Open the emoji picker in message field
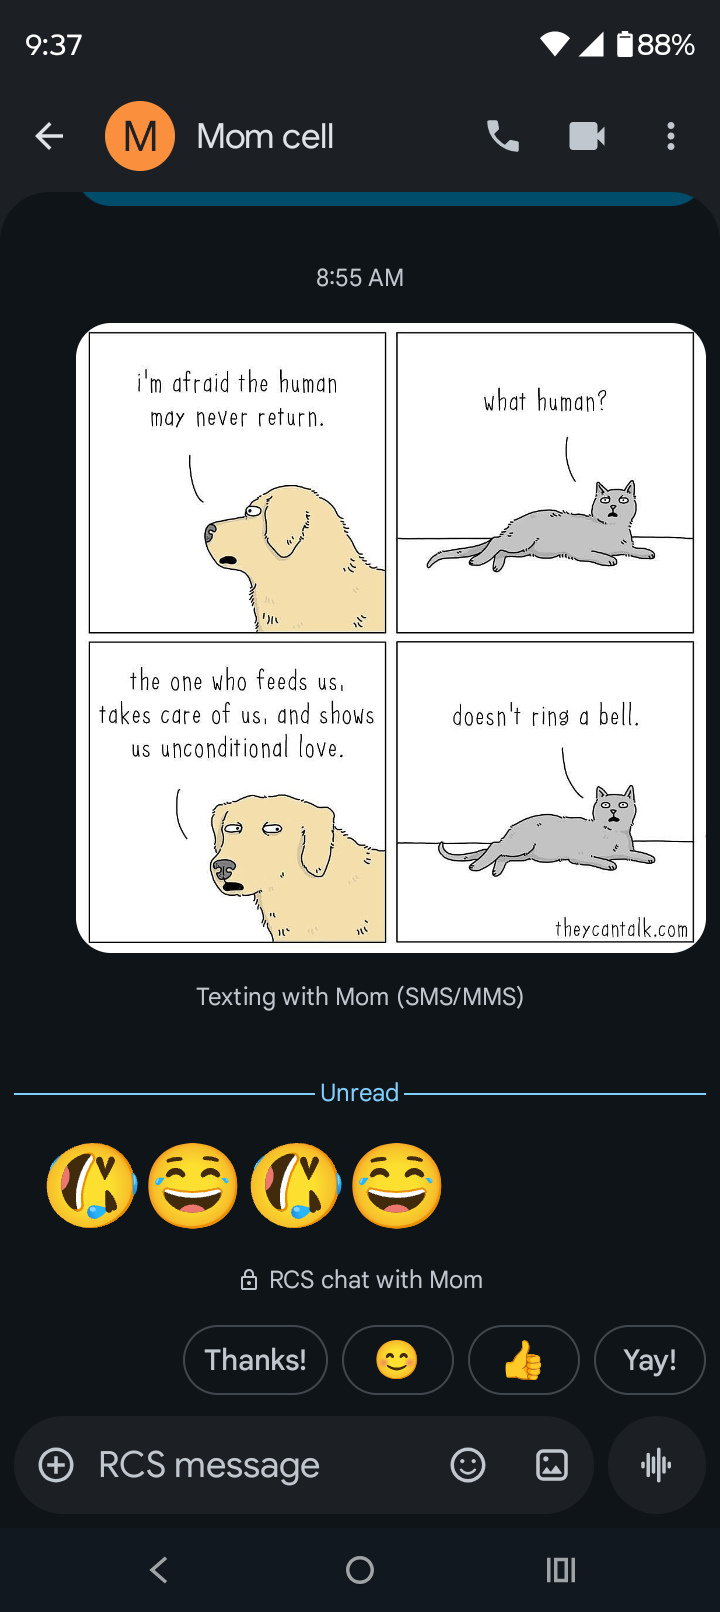This screenshot has height=1612, width=720. [468, 1465]
